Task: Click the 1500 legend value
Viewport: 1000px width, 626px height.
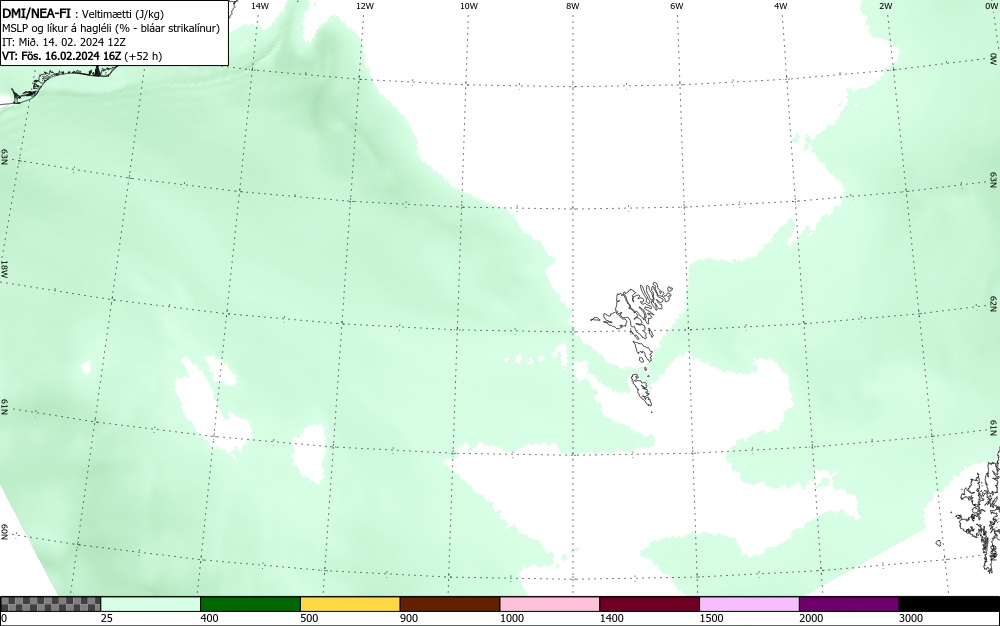Action: tap(711, 618)
